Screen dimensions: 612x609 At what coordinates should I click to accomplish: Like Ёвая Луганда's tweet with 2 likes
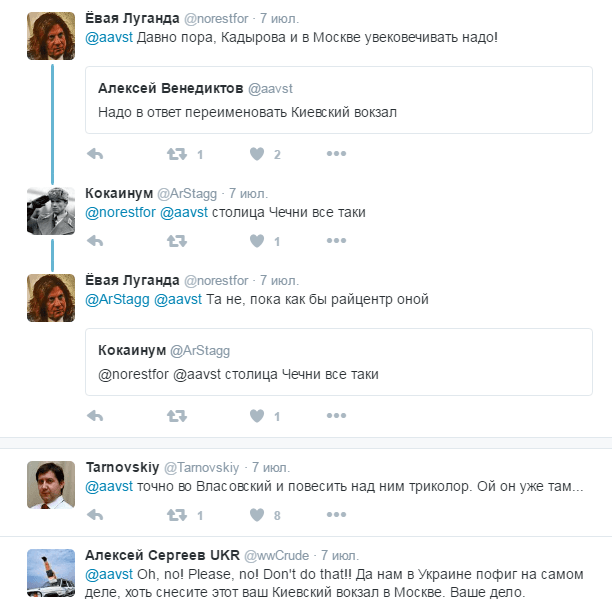(257, 154)
